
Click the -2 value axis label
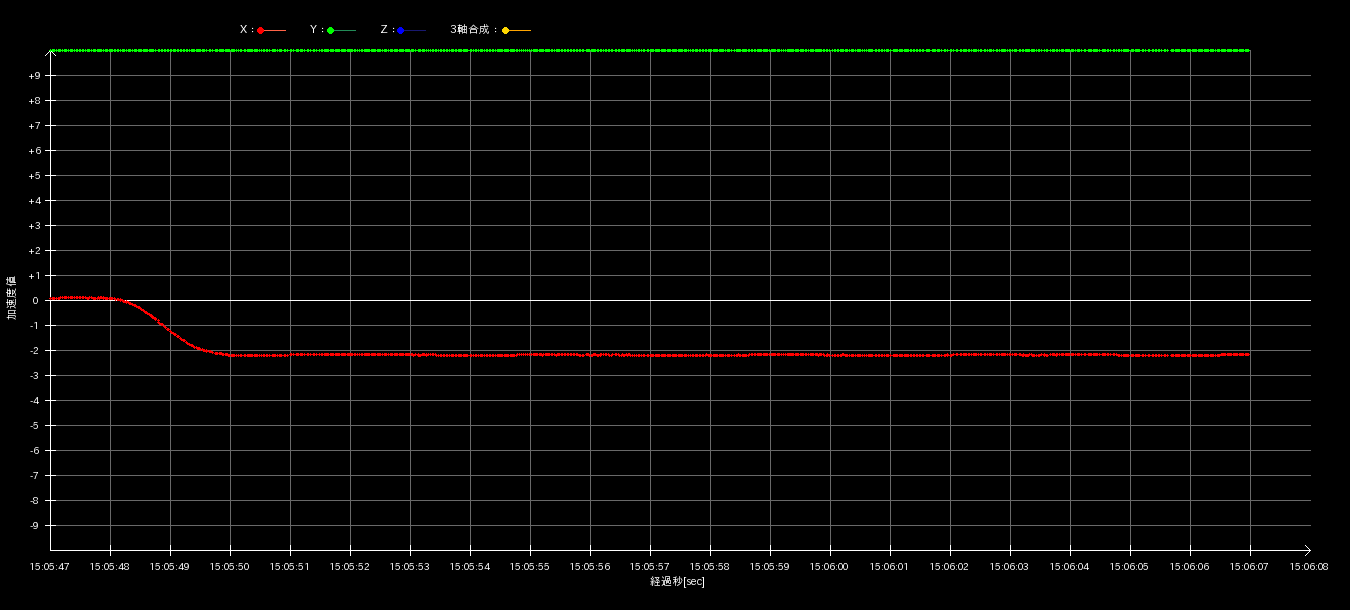click(x=34, y=351)
